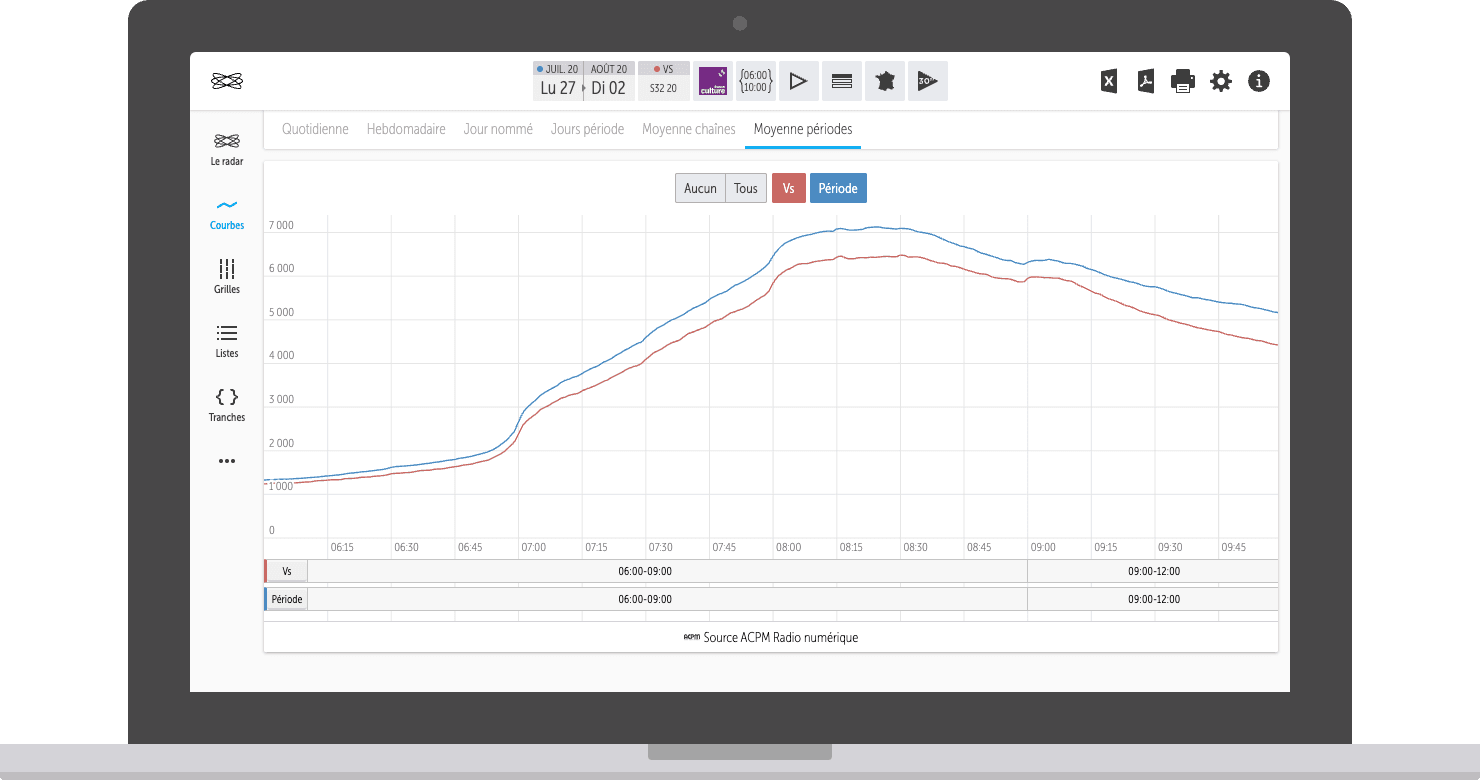Print the report with the printer icon
Viewport: 1480px width, 780px height.
click(x=1183, y=82)
